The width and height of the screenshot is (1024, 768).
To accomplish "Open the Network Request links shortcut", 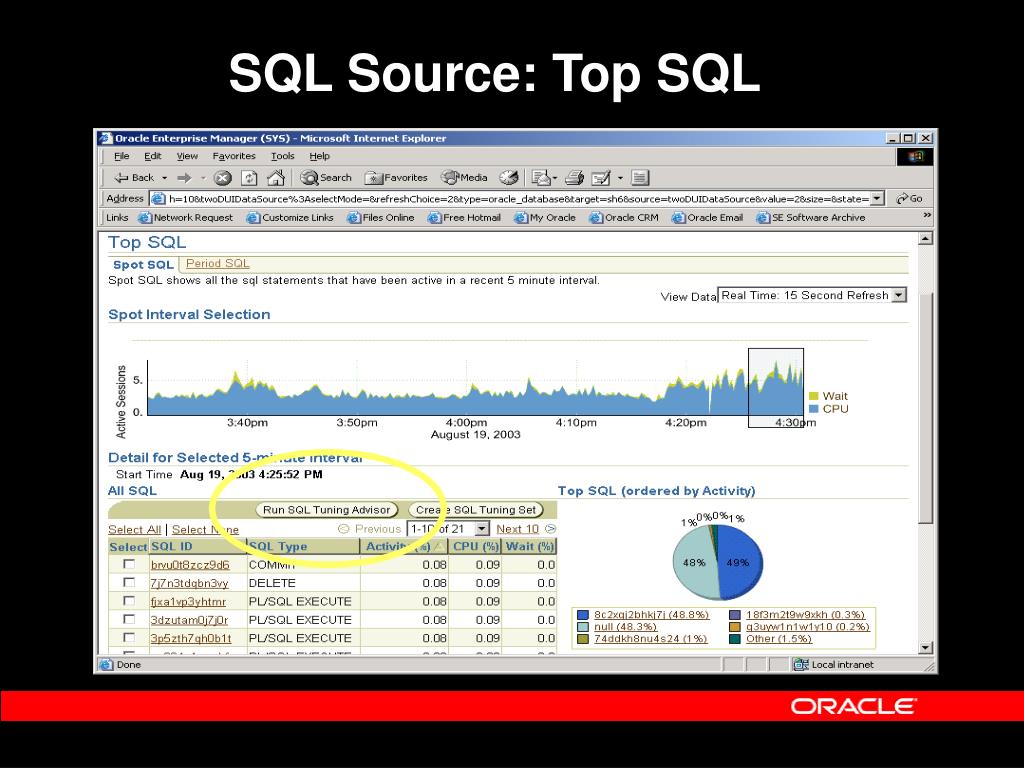I will click(185, 217).
